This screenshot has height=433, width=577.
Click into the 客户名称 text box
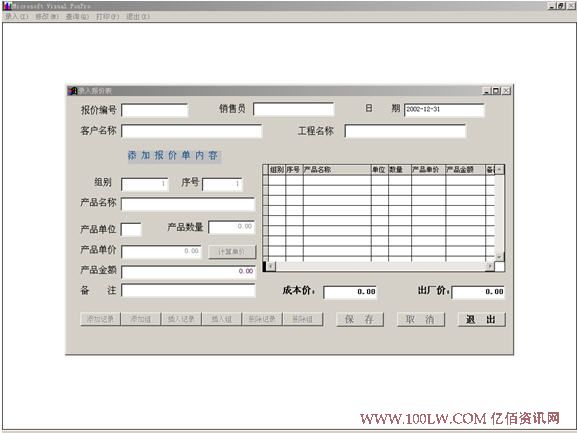[x=191, y=131]
